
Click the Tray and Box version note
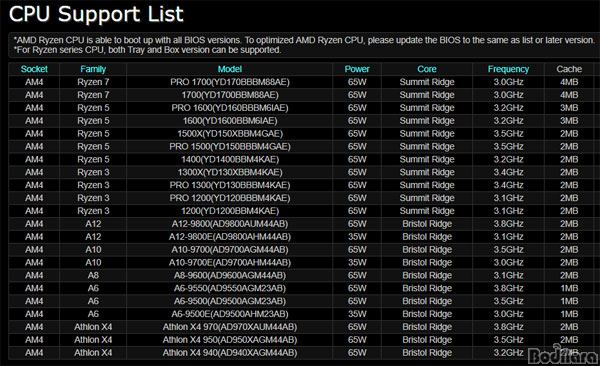click(x=147, y=50)
